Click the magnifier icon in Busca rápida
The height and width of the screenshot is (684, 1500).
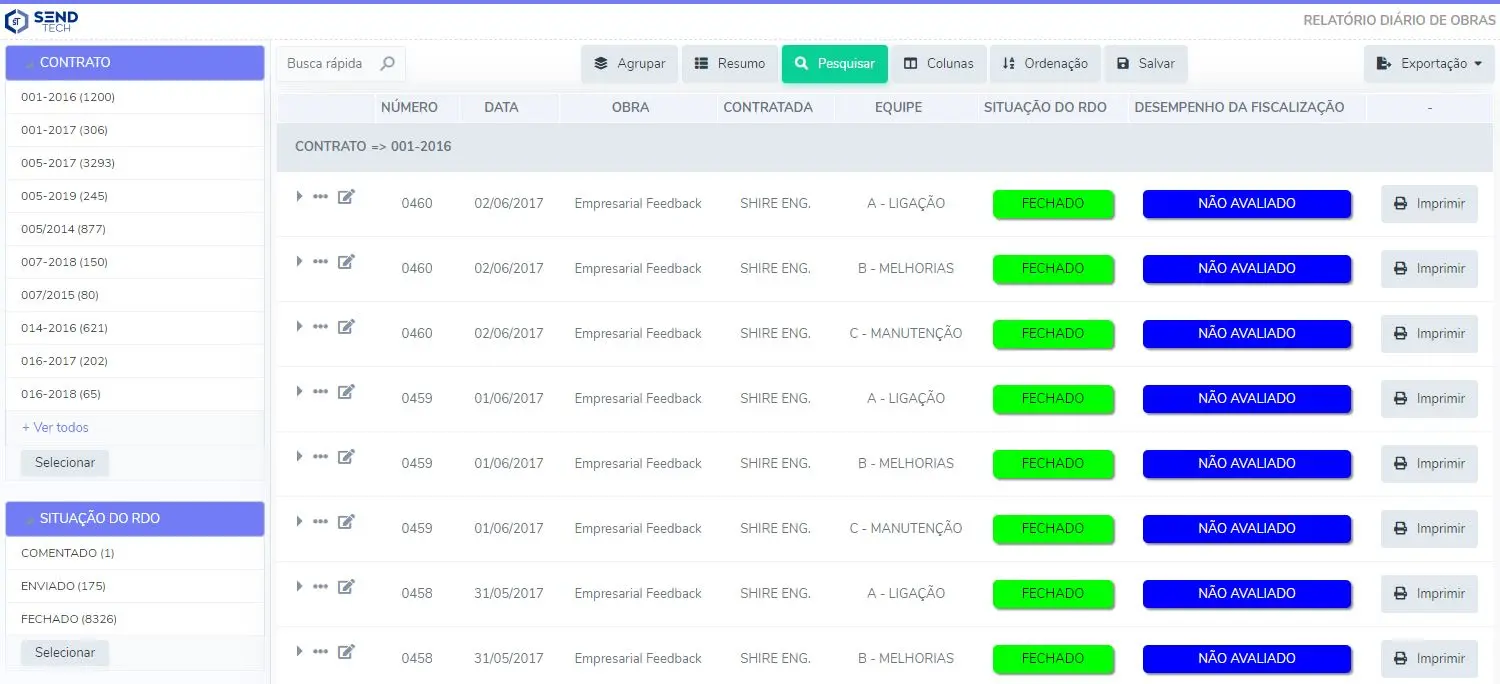(x=387, y=63)
